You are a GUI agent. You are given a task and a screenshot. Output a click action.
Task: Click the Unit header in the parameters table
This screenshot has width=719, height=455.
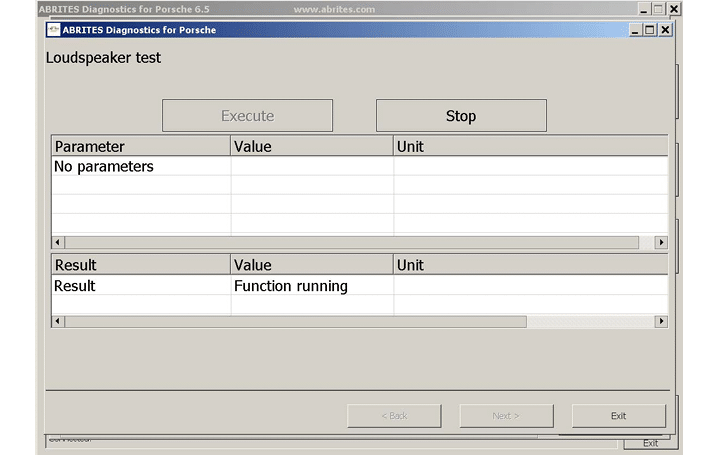(530, 147)
